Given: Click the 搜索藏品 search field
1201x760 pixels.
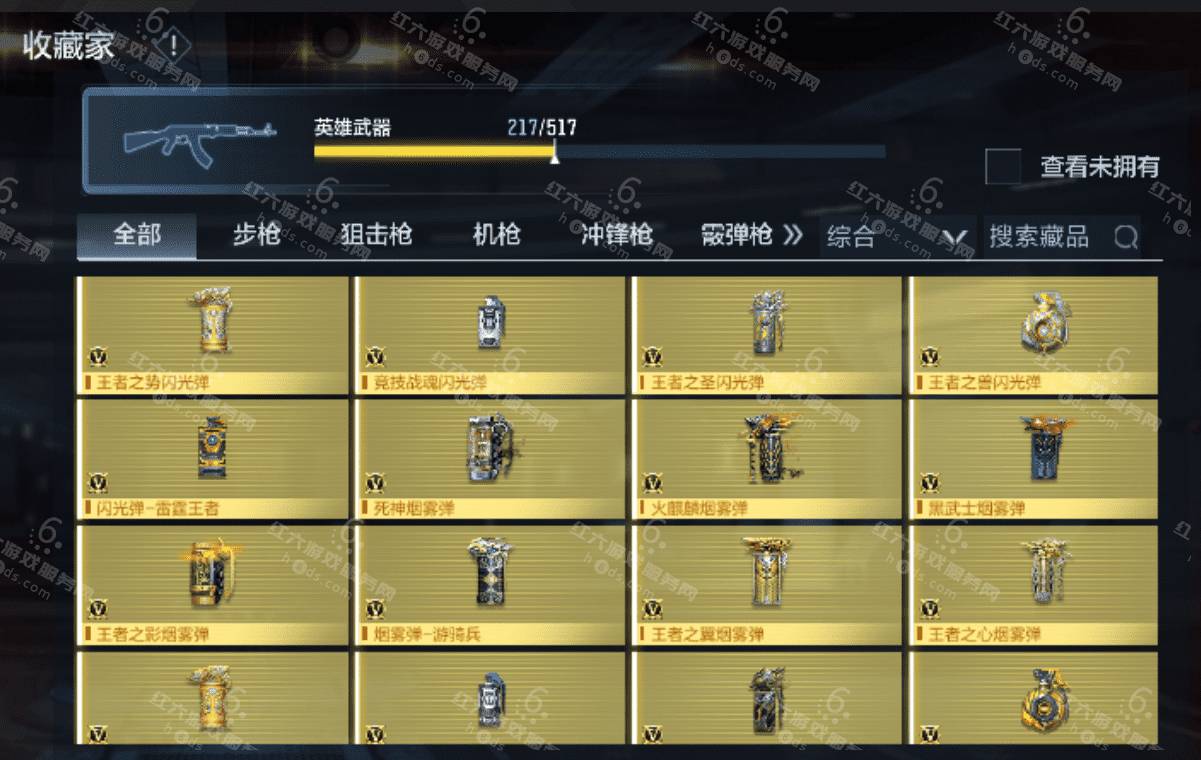Looking at the screenshot, I should tap(1061, 237).
